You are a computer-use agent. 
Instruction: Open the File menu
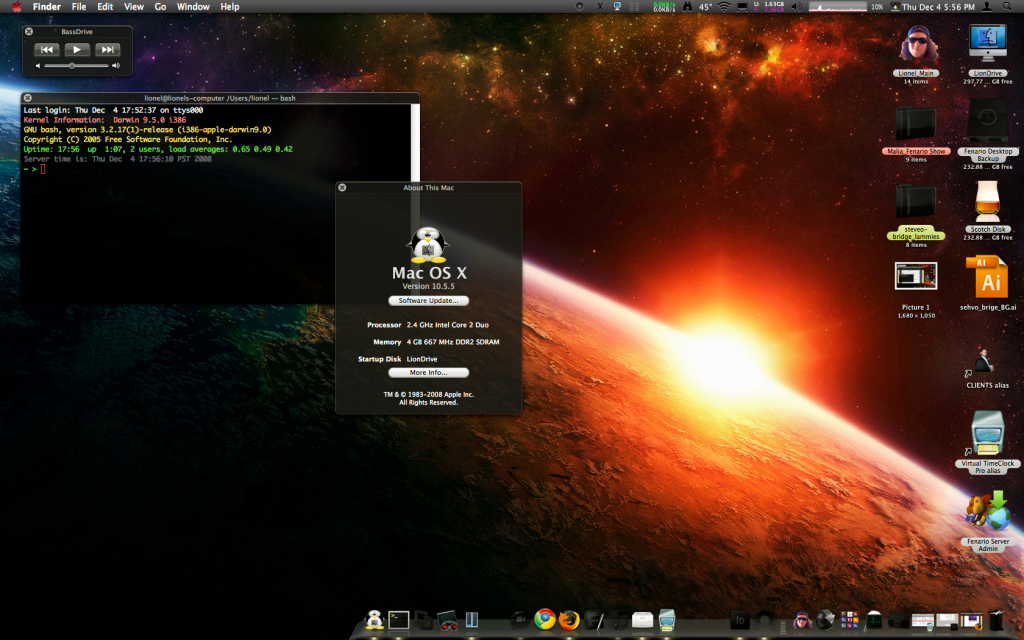(79, 7)
